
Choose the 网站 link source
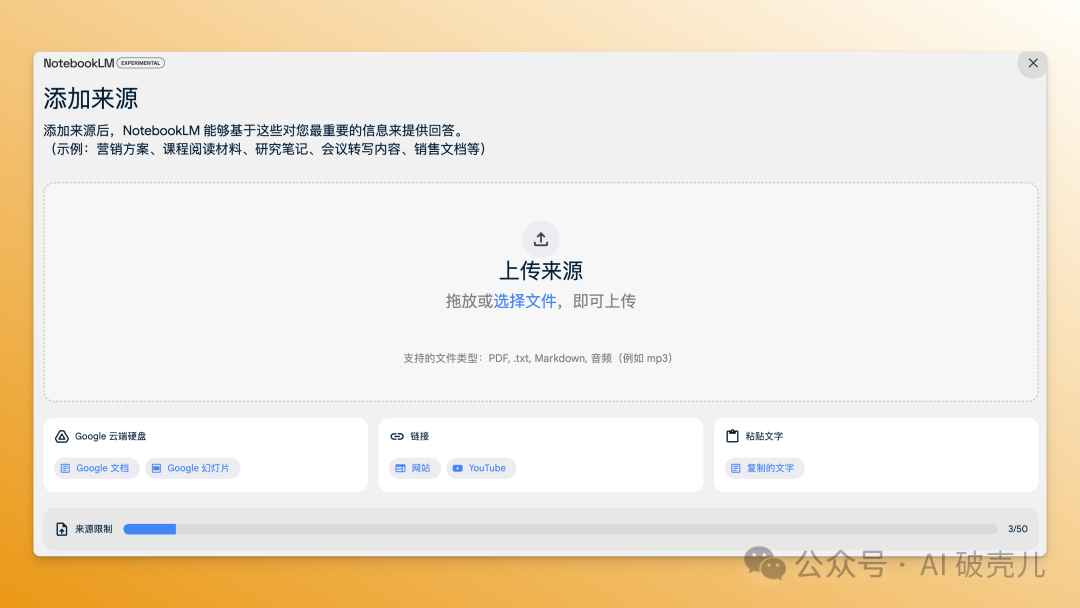pyautogui.click(x=414, y=468)
